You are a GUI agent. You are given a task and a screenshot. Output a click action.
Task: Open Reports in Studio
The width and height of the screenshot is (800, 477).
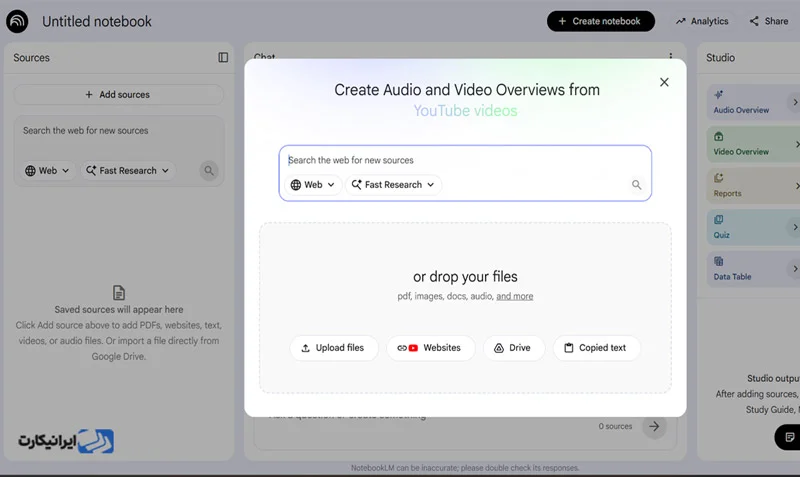tap(753, 186)
